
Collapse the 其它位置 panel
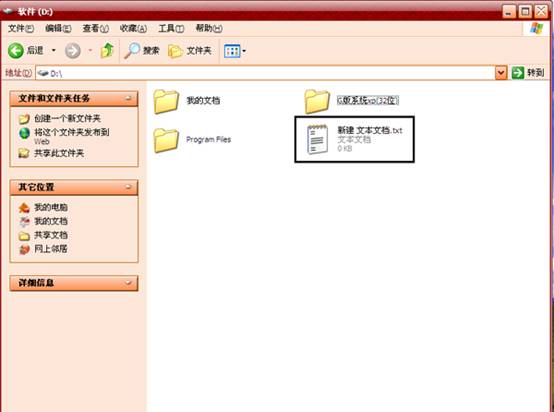click(x=128, y=187)
